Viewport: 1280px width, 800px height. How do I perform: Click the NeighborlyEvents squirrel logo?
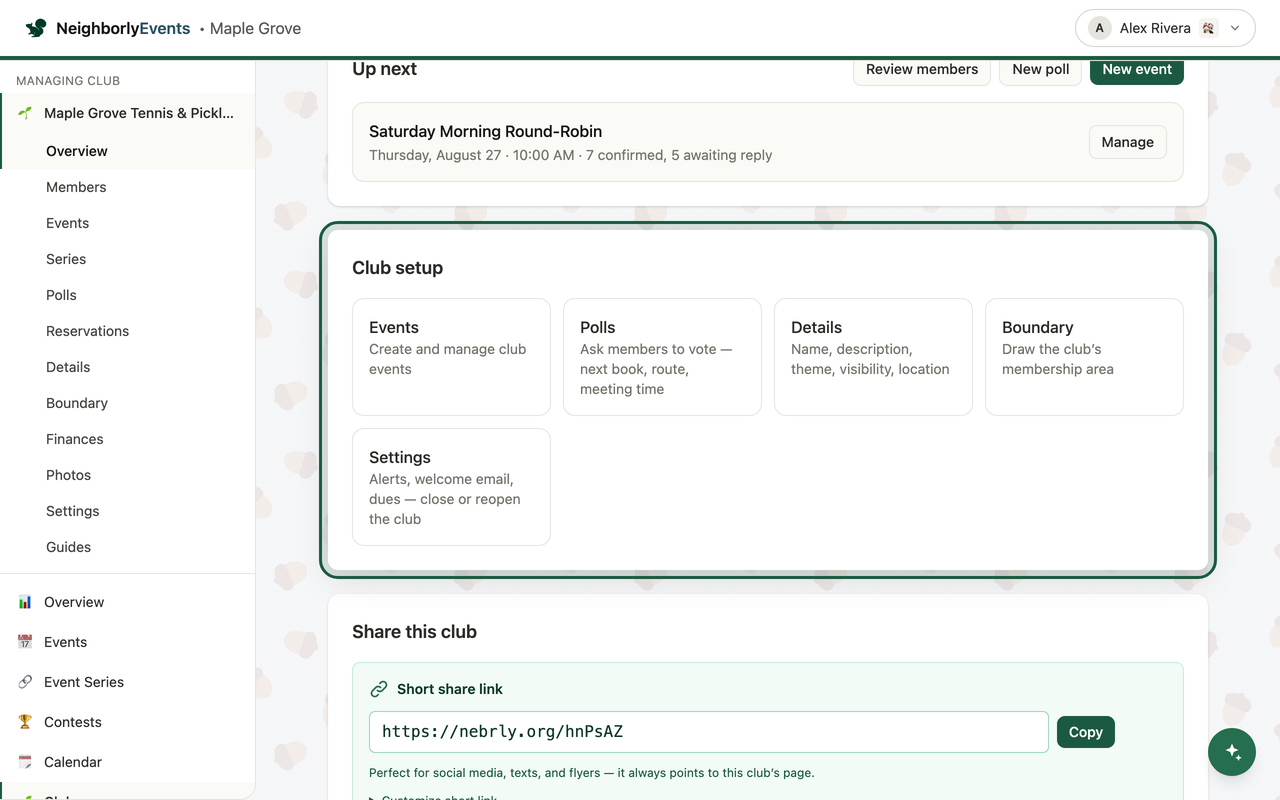(x=36, y=28)
